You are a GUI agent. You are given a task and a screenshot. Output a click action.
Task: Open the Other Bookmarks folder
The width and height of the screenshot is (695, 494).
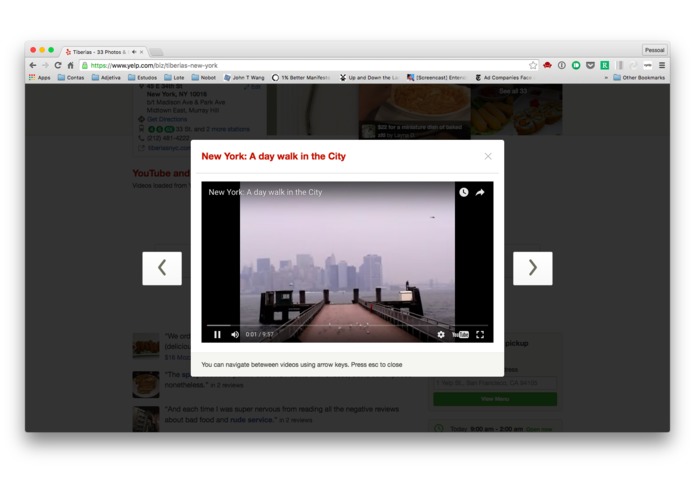pos(639,78)
